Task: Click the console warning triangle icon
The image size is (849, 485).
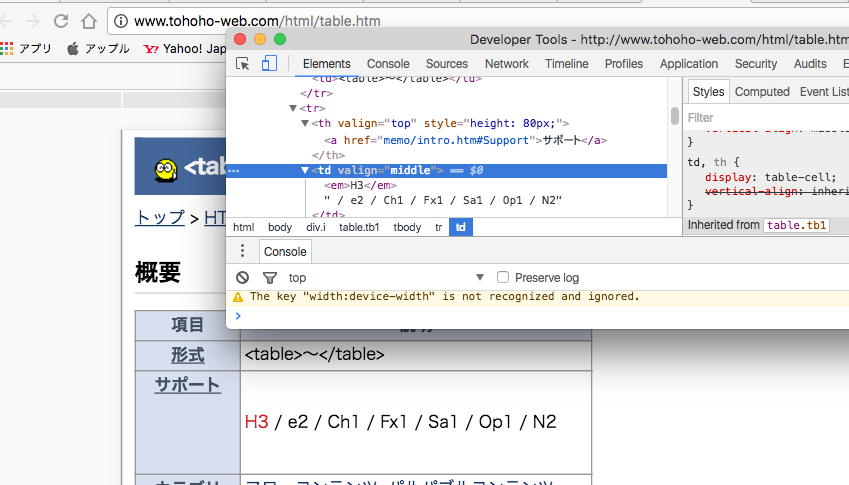Action: pos(238,297)
